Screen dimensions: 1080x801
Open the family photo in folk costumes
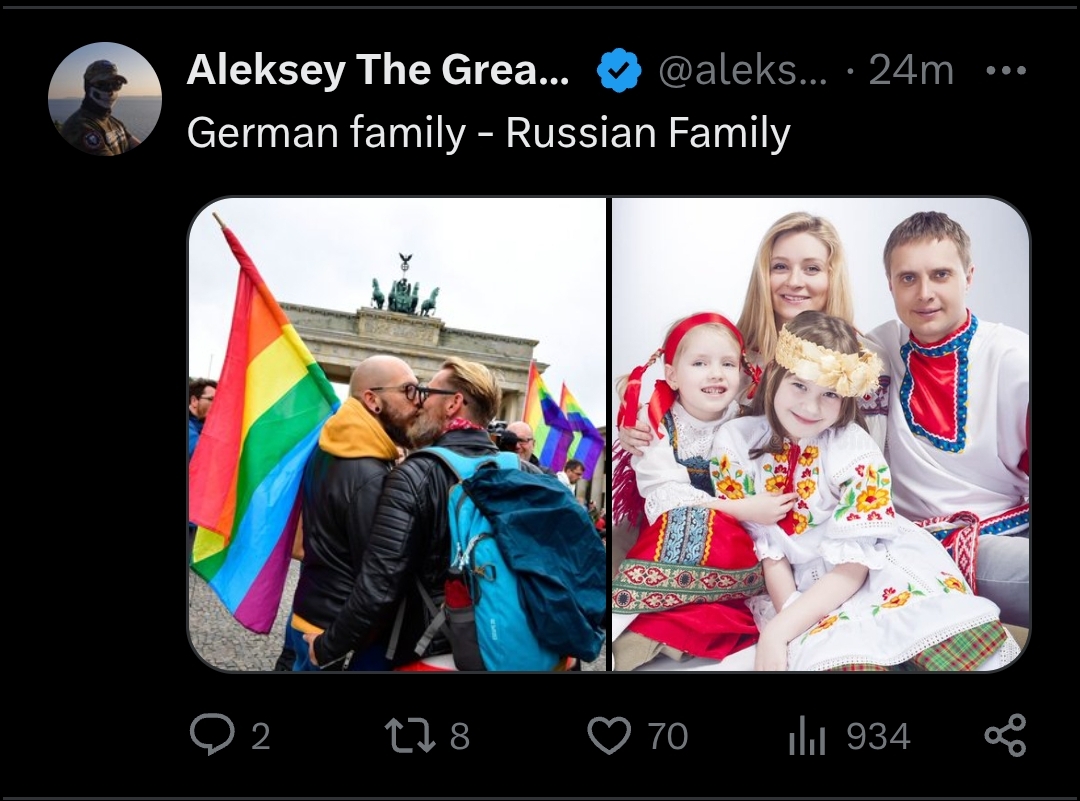tap(821, 434)
